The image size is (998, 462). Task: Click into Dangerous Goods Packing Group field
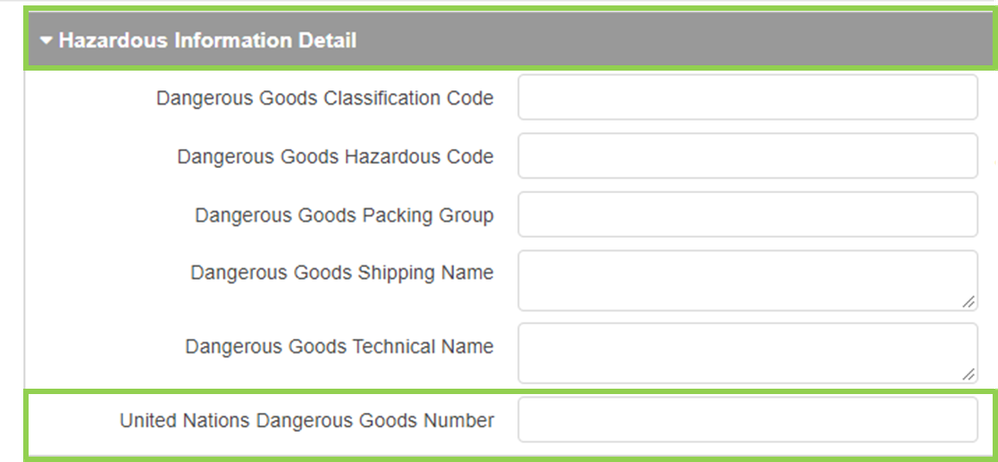pyautogui.click(x=747, y=215)
